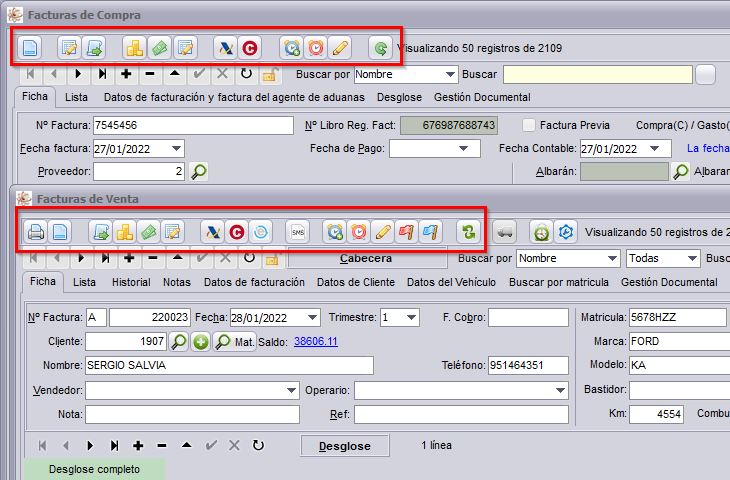Image resolution: width=730 pixels, height=480 pixels.
Task: Click the red C circle icon in Facturas de Compra
Action: click(x=250, y=48)
